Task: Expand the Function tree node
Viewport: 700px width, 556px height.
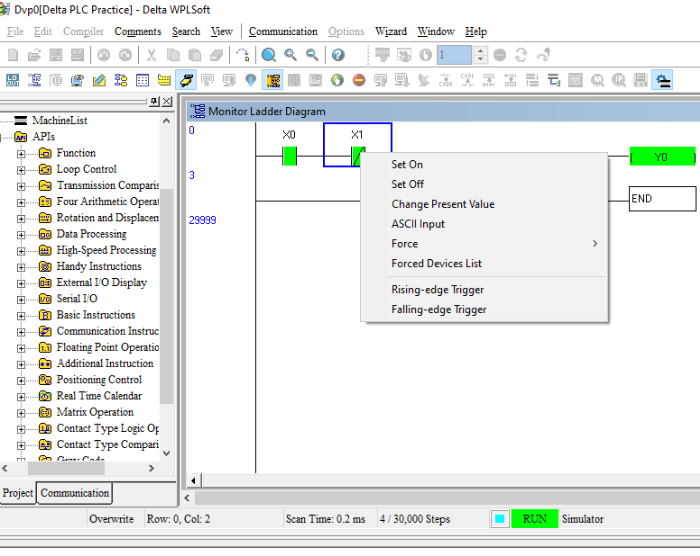Action: click(x=21, y=153)
